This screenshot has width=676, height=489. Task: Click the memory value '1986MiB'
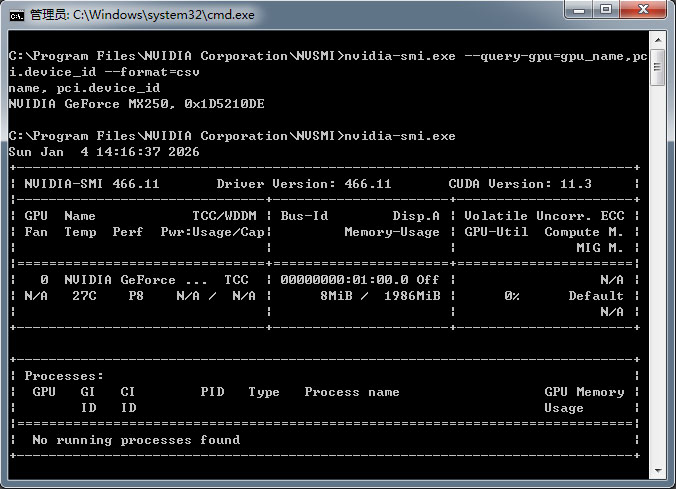click(x=412, y=296)
